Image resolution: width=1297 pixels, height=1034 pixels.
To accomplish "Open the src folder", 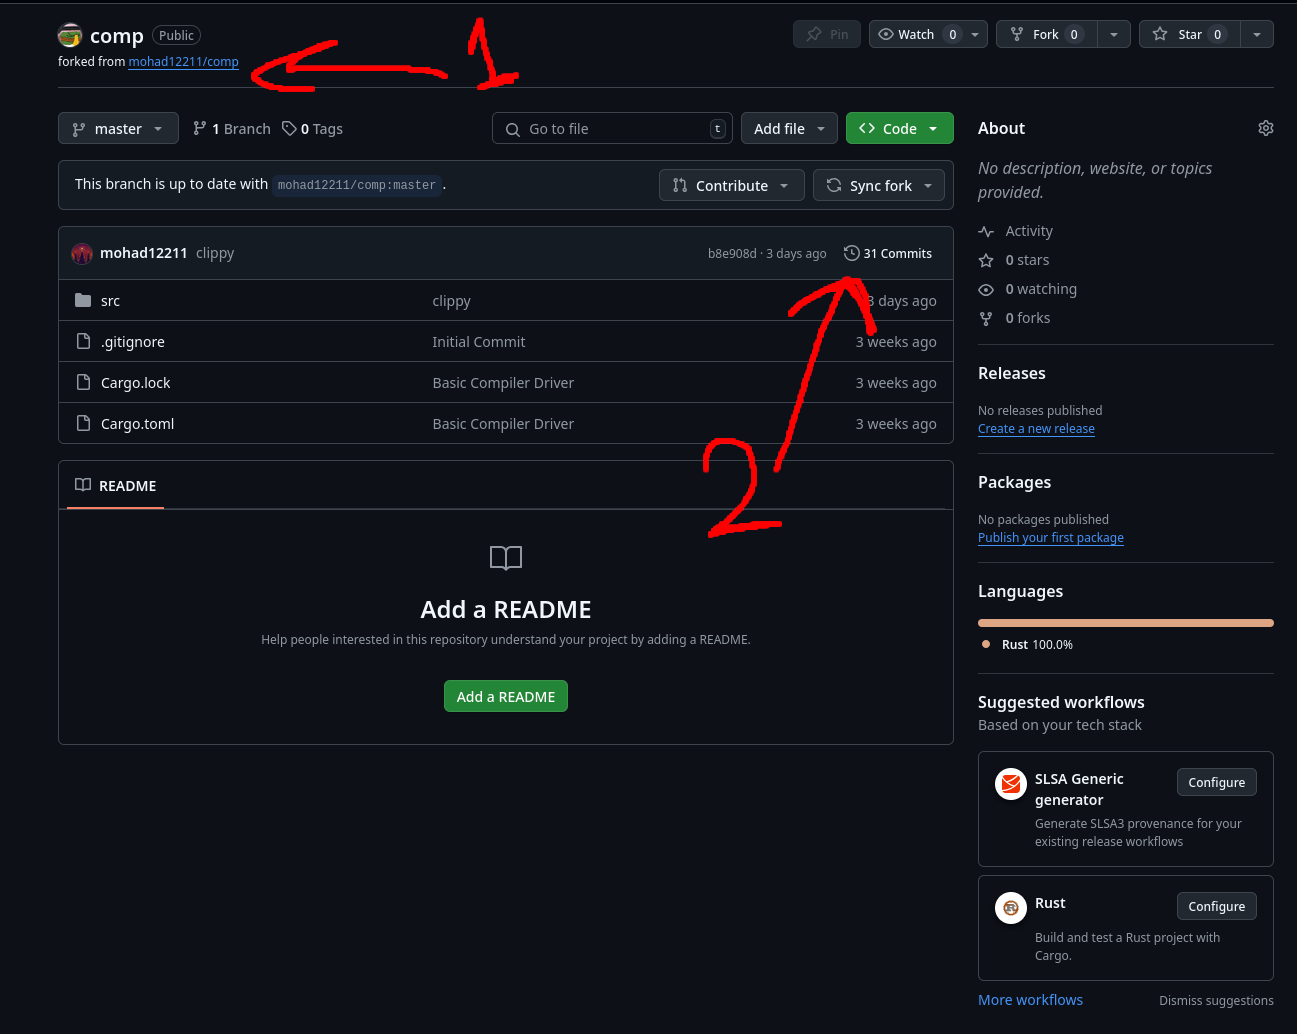I will (110, 301).
